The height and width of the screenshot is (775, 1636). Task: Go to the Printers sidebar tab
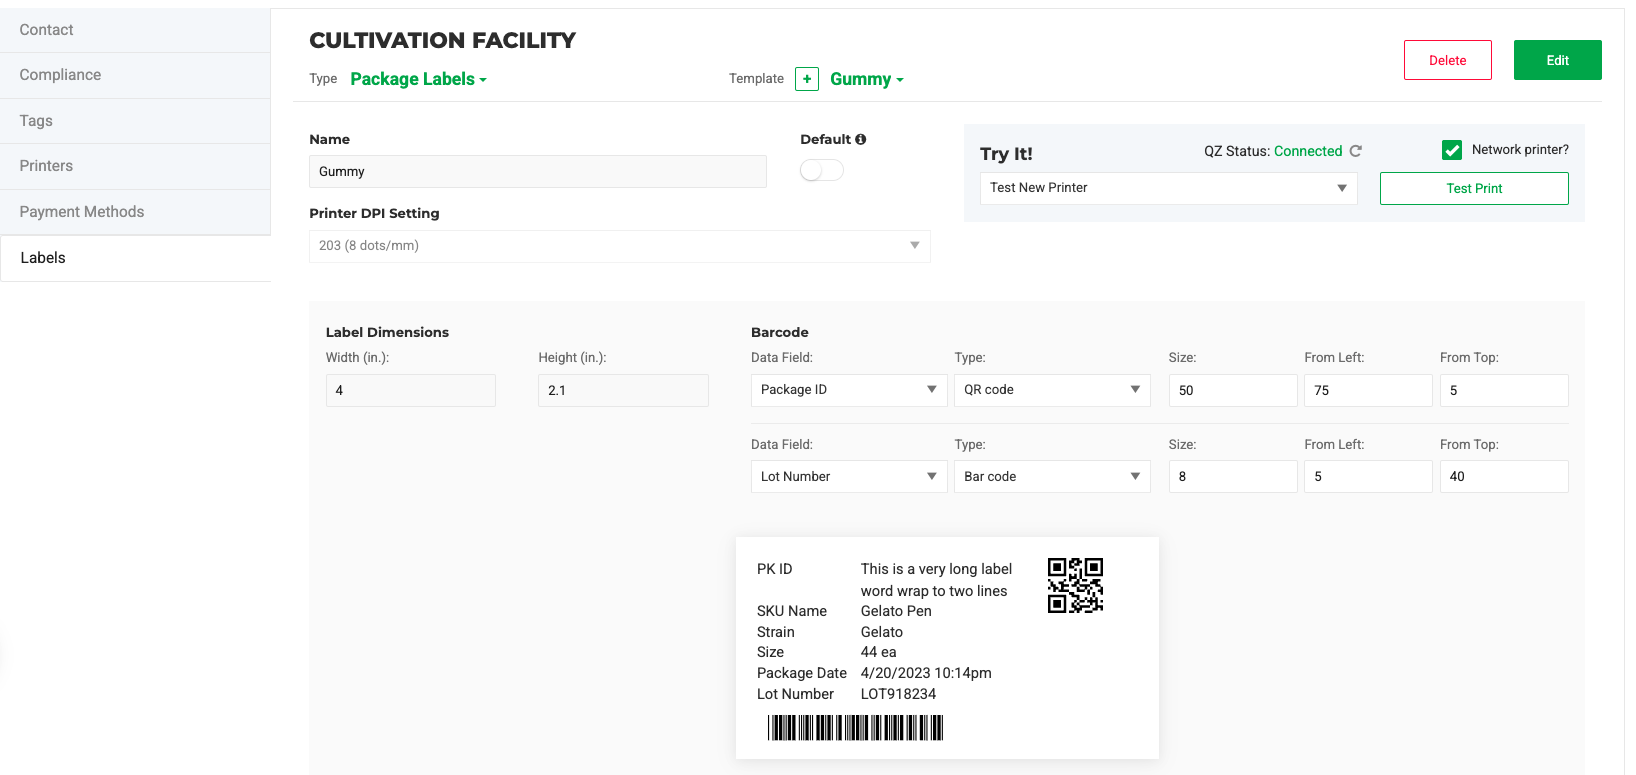click(46, 166)
